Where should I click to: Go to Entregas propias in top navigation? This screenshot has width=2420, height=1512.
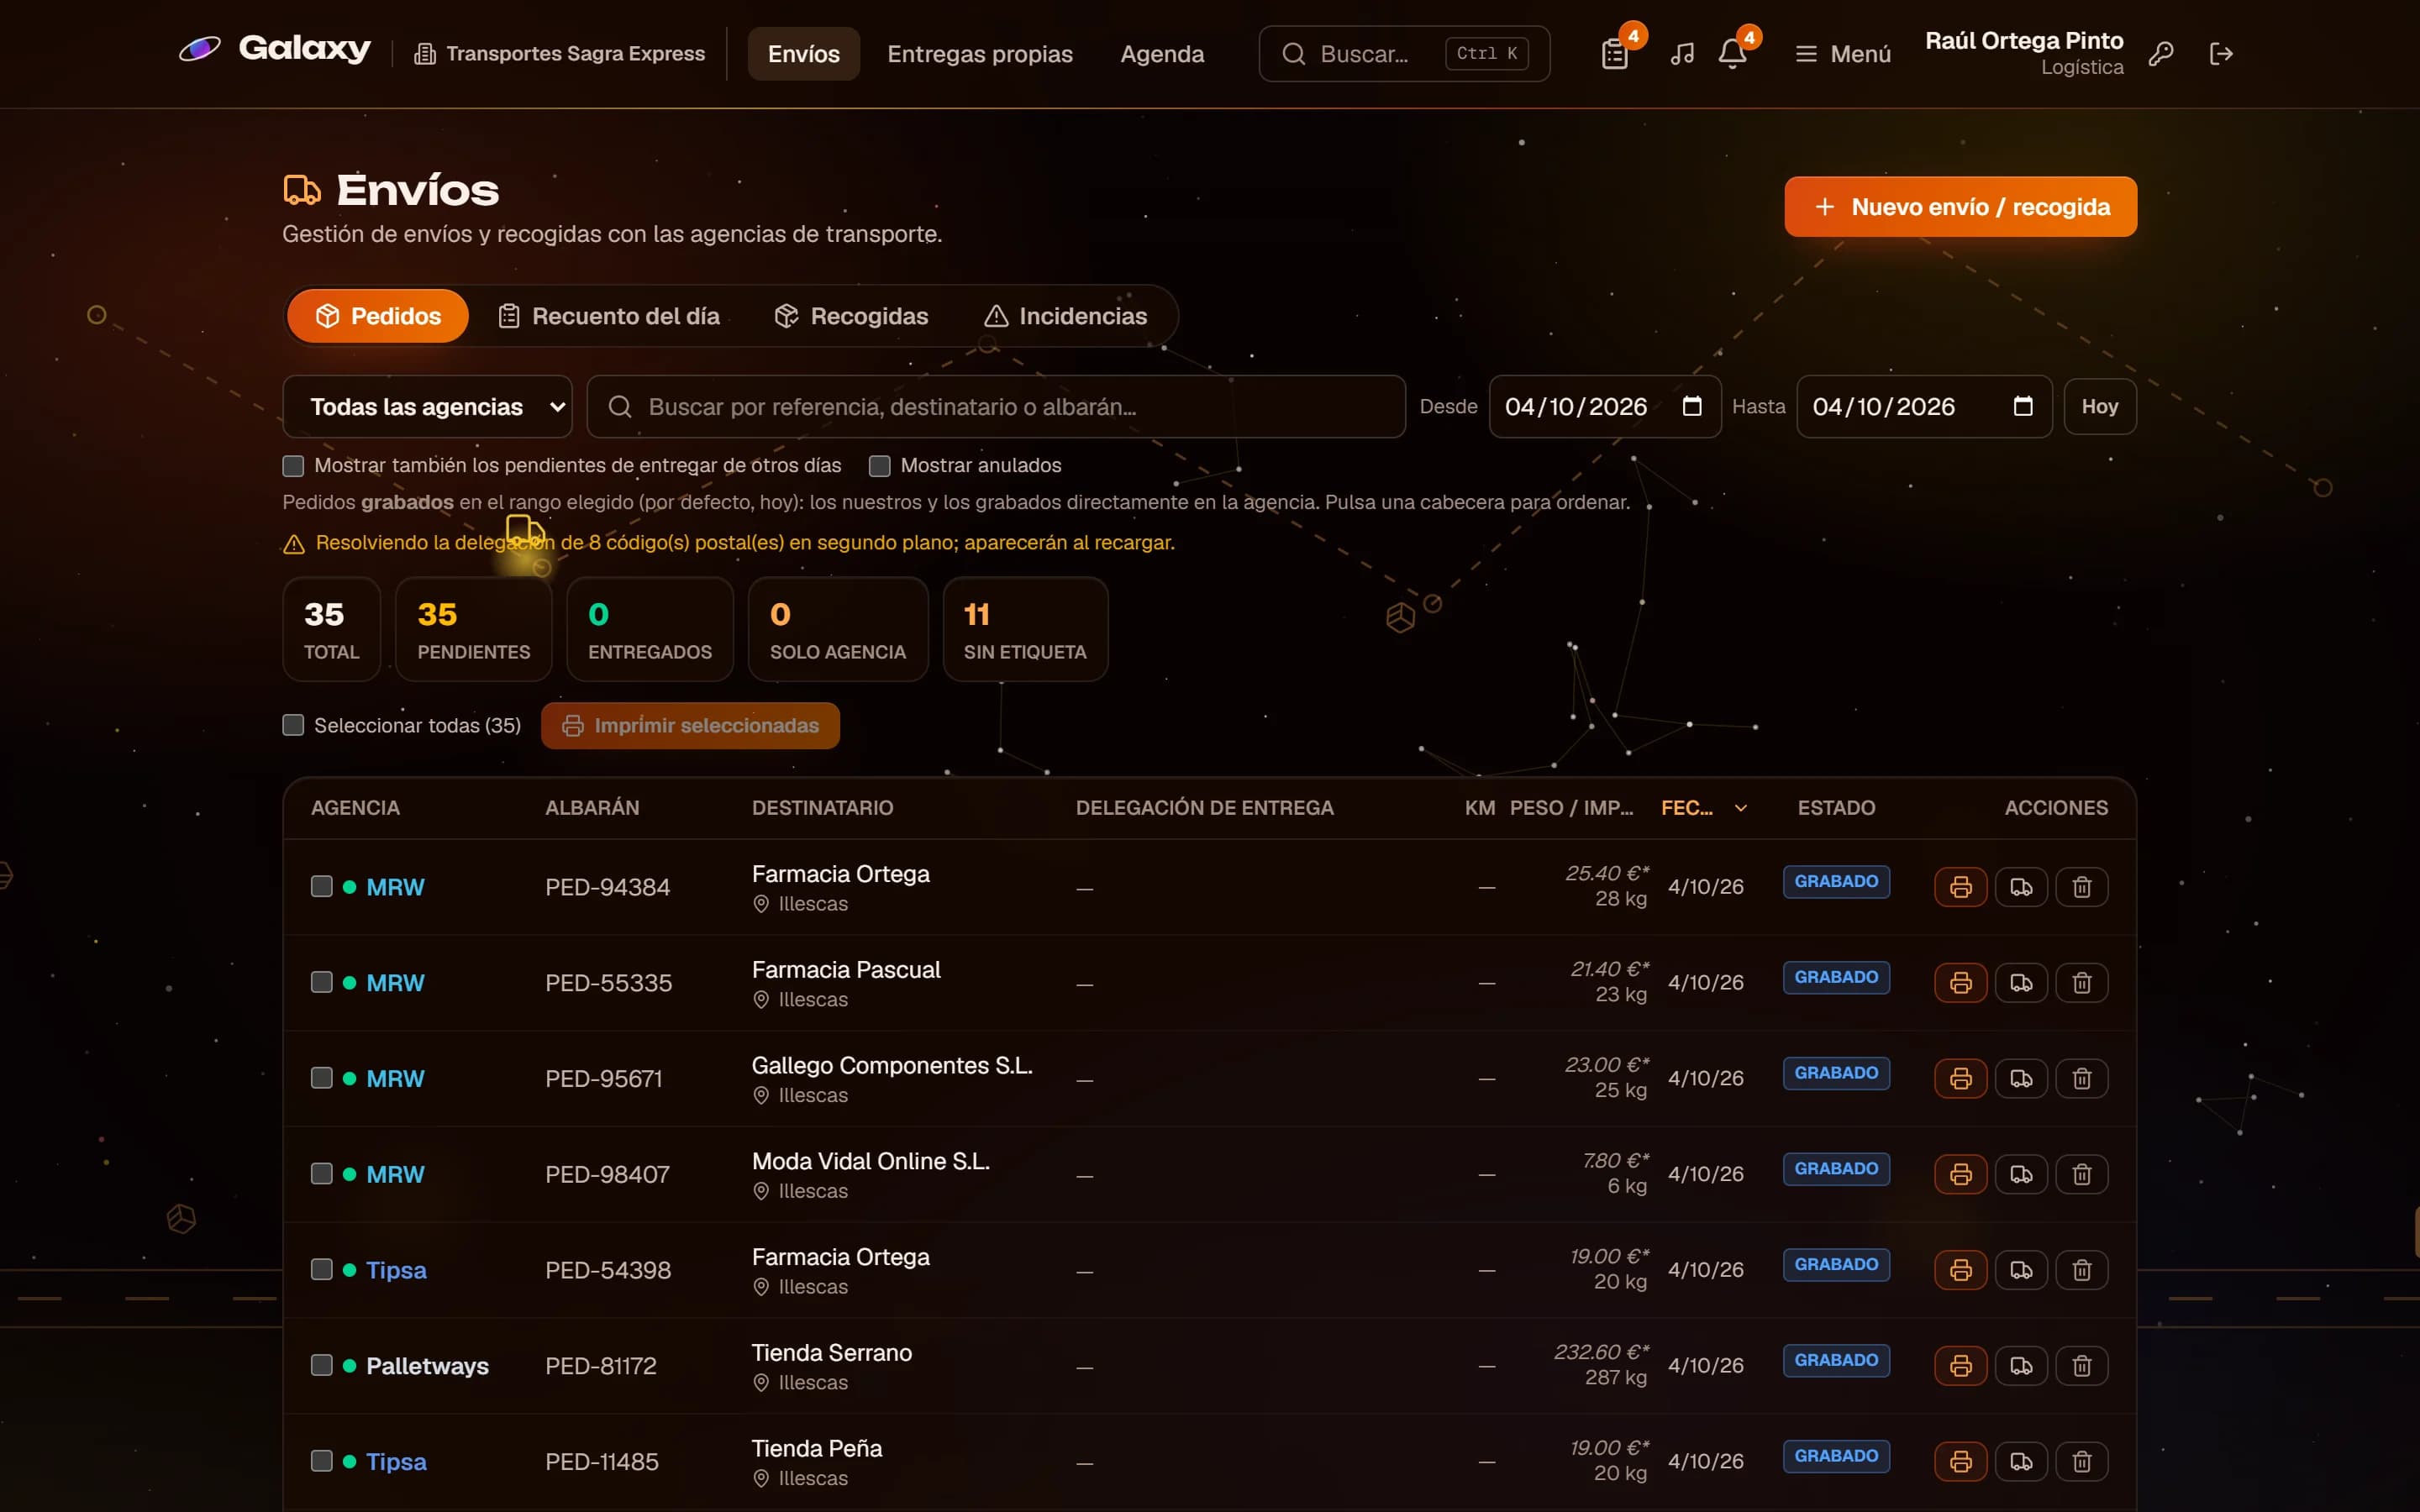coord(980,54)
